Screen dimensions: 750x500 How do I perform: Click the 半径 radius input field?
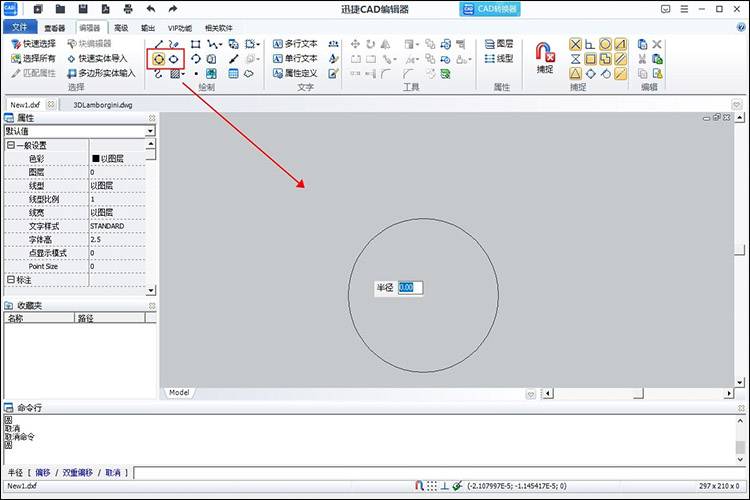click(410, 288)
